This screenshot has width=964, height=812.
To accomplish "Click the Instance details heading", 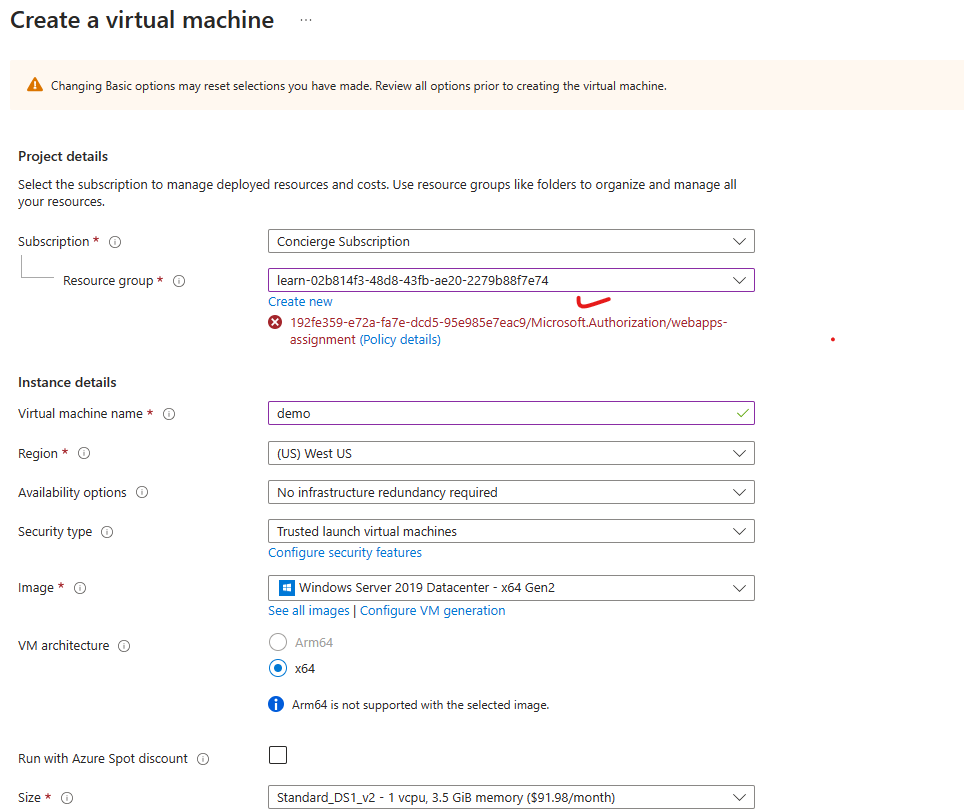I will (67, 382).
